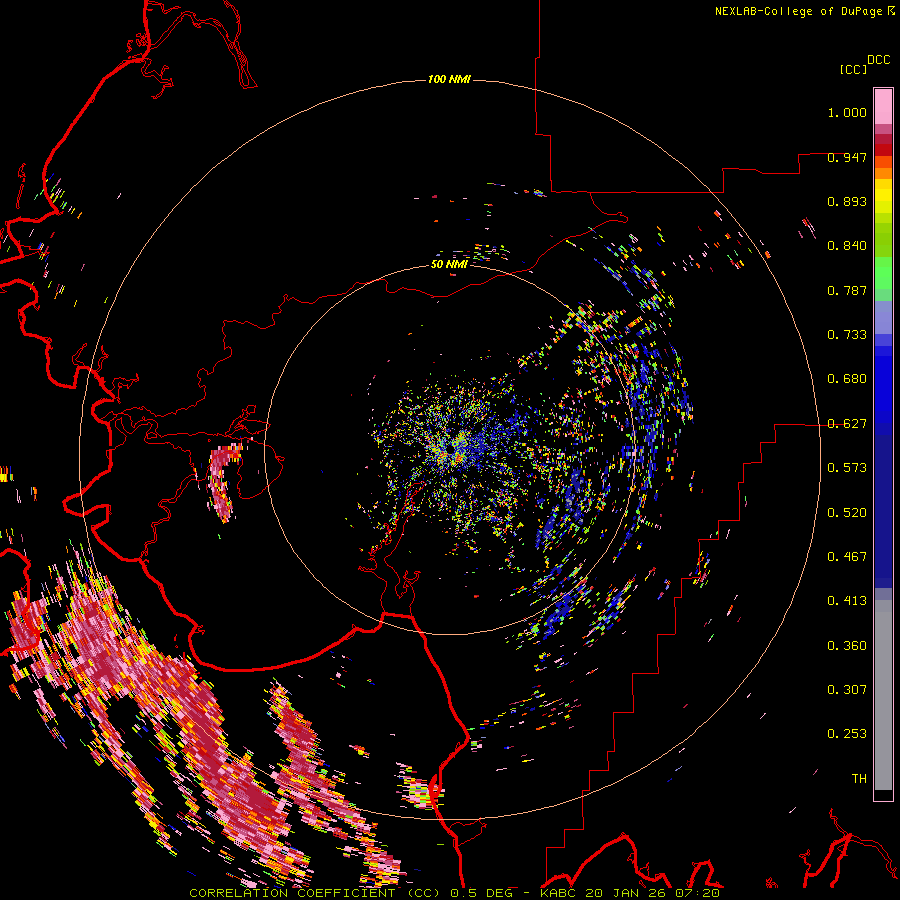Select the 0.360 scale value
The height and width of the screenshot is (900, 900).
point(847,646)
